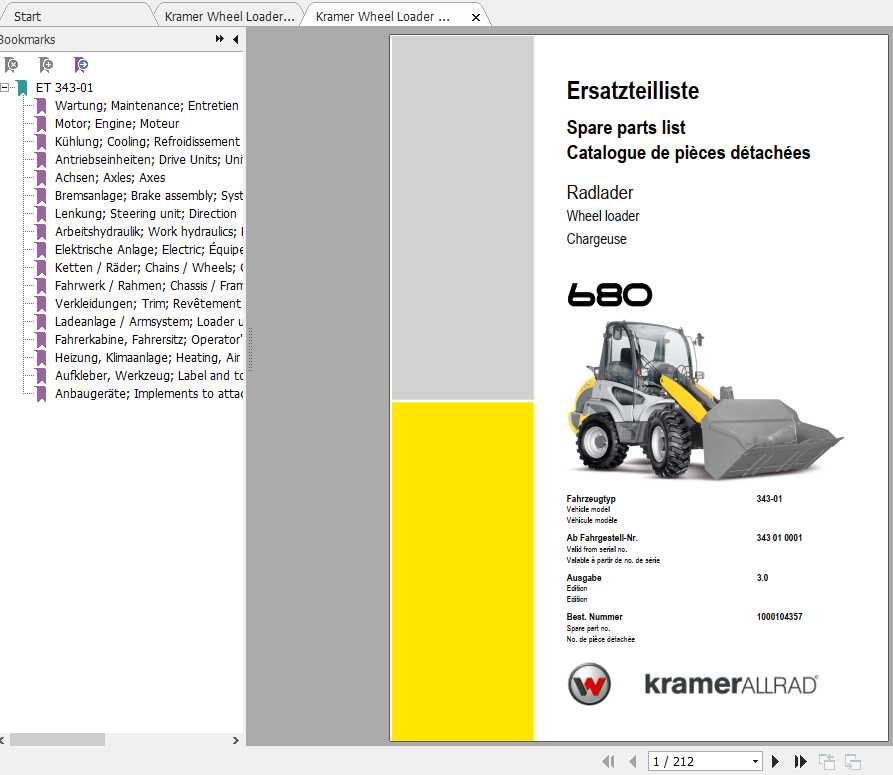Viewport: 893px width, 775px height.
Task: Open the Ketten / Räder; Chains bookmark
Action: (x=149, y=268)
